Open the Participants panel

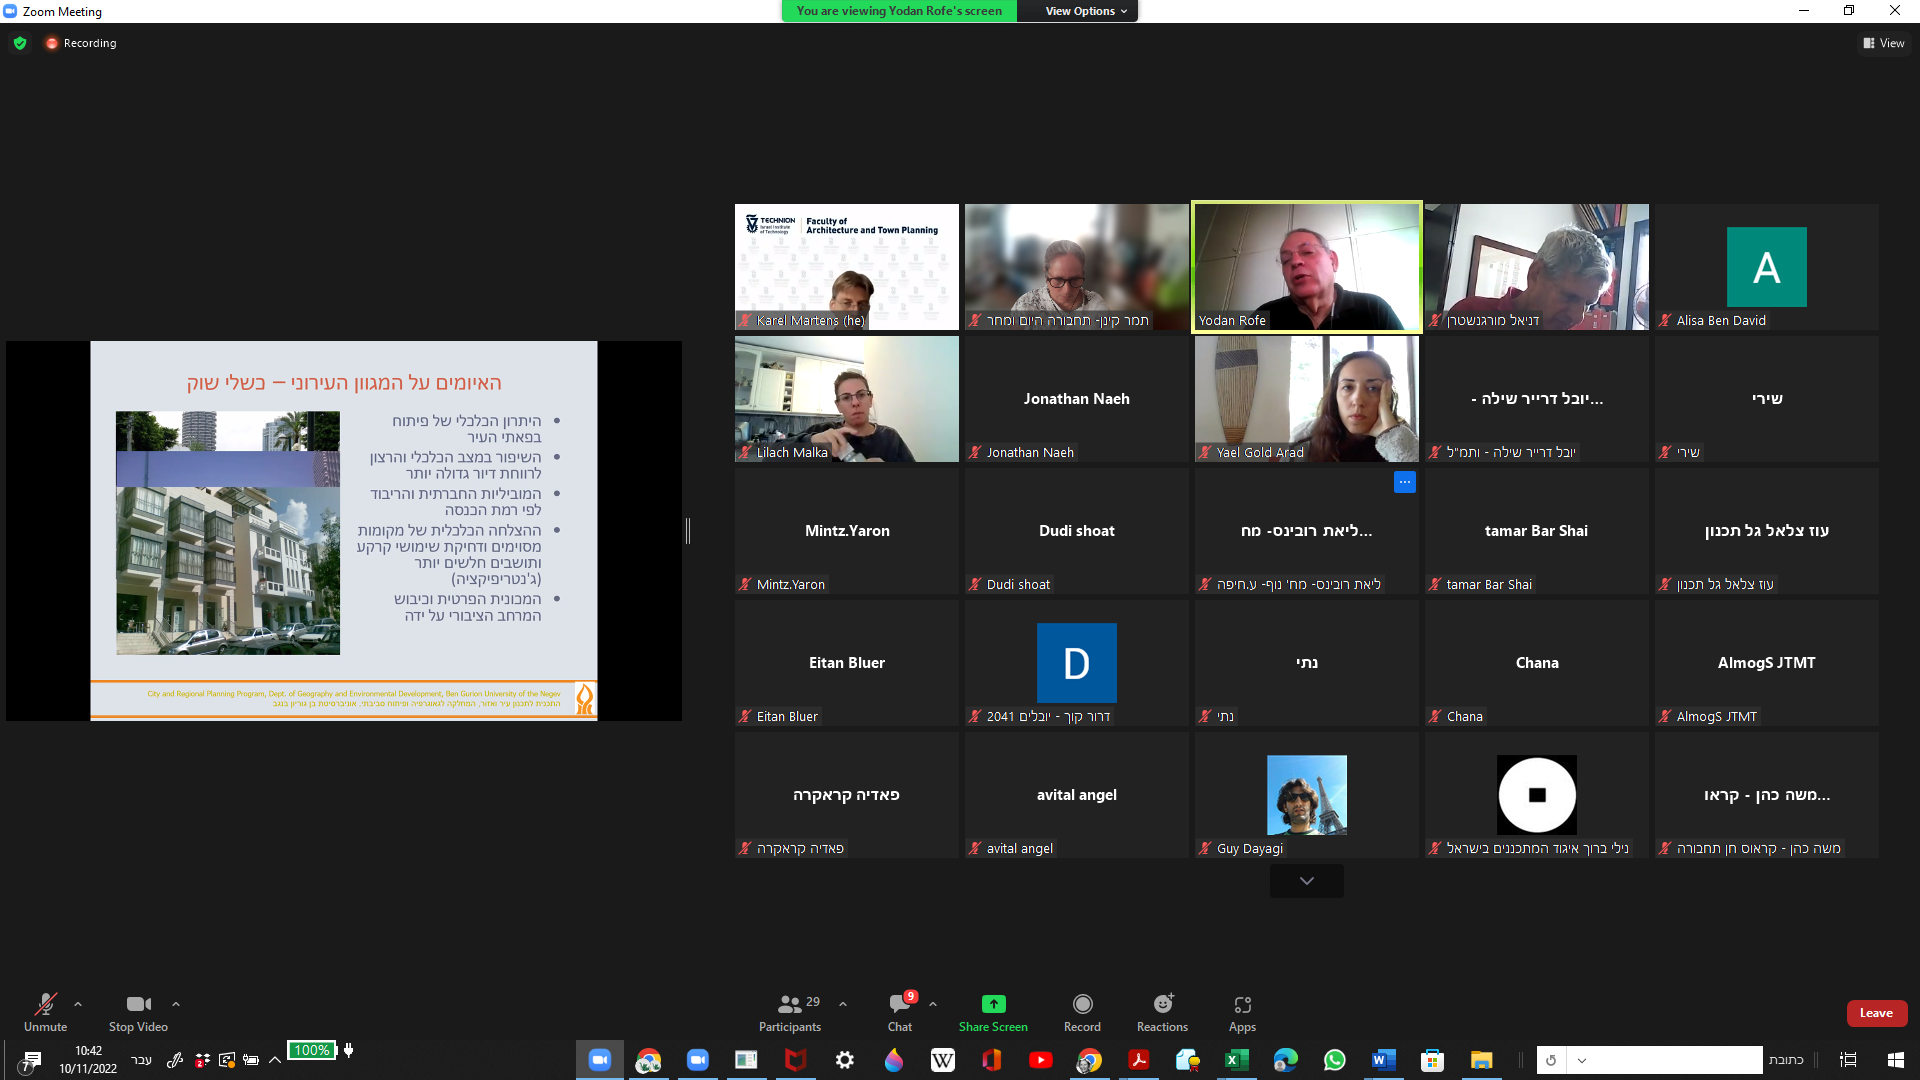point(790,1012)
